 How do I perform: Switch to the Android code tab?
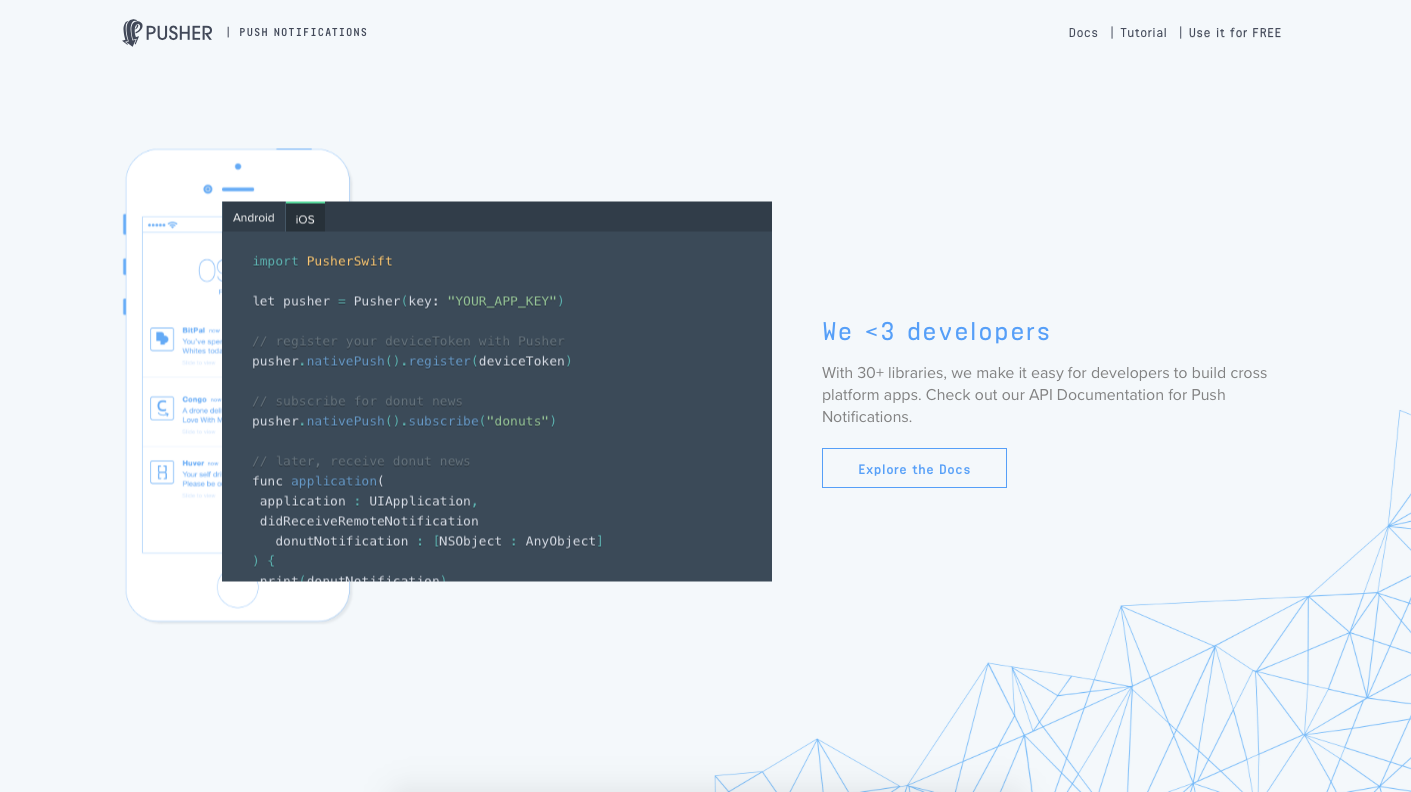coord(253,217)
